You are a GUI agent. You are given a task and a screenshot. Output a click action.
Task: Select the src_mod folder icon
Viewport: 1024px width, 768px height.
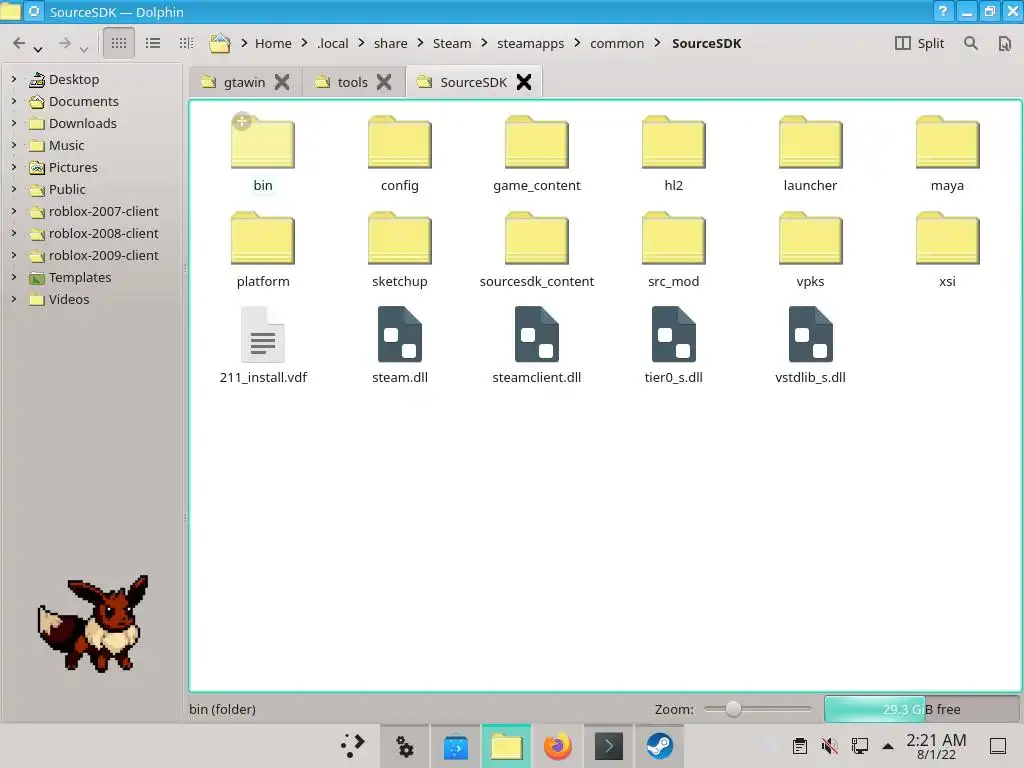pos(673,238)
